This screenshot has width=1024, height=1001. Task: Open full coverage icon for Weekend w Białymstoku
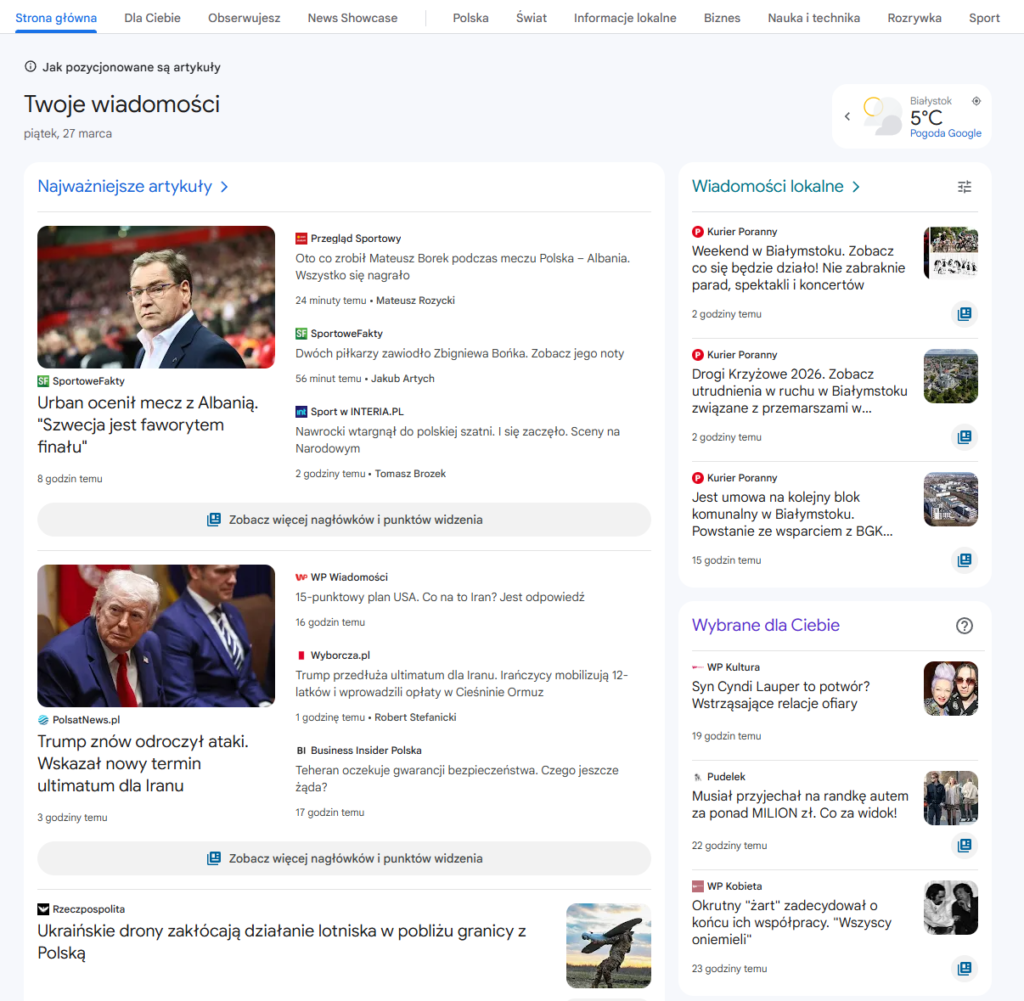coord(964,314)
